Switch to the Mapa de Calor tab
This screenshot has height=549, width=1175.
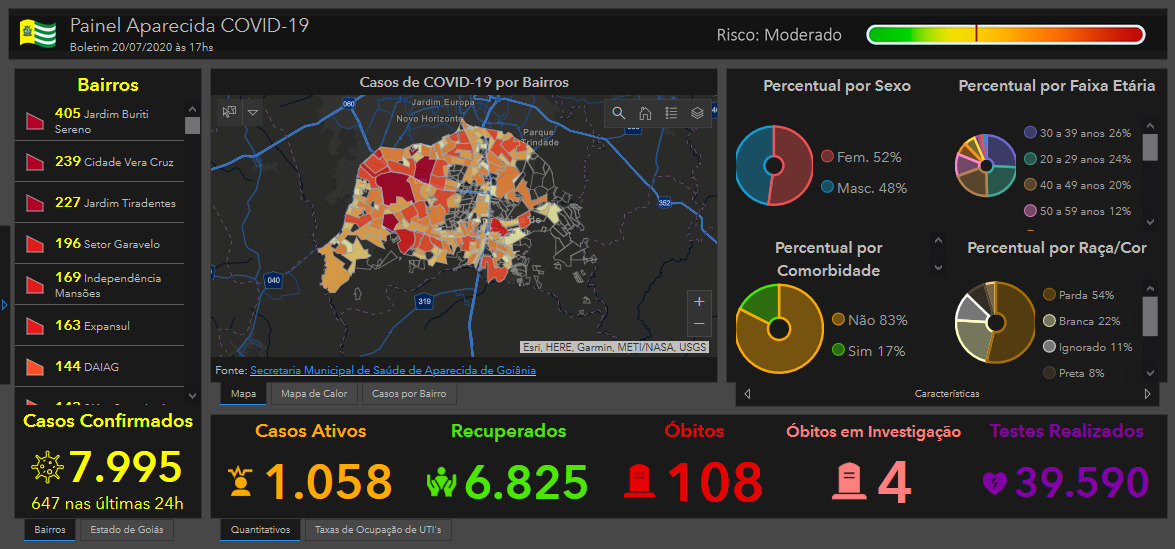click(314, 394)
